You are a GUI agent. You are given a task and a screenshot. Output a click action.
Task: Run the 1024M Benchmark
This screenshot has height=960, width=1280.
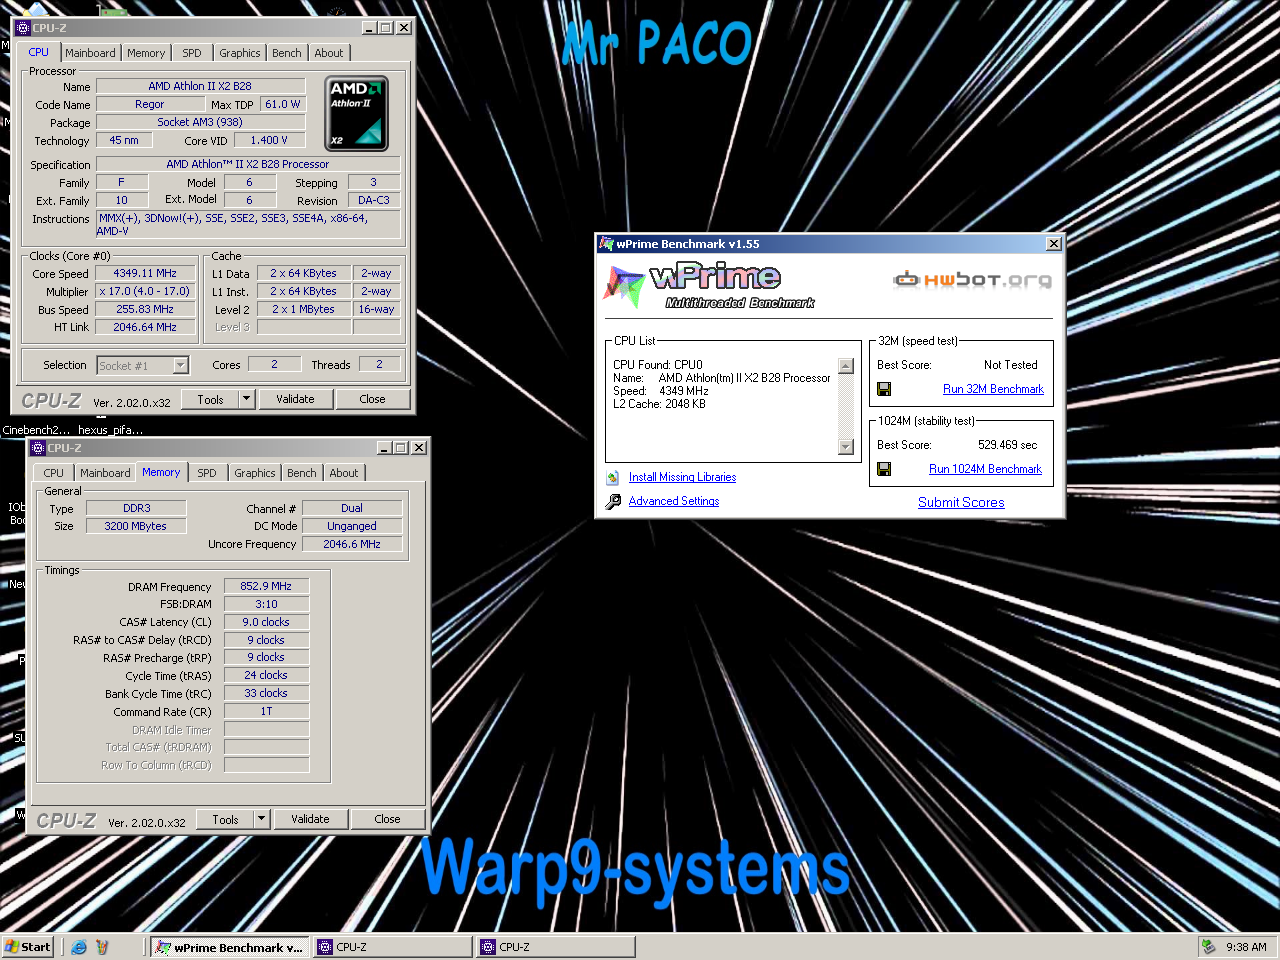[985, 469]
